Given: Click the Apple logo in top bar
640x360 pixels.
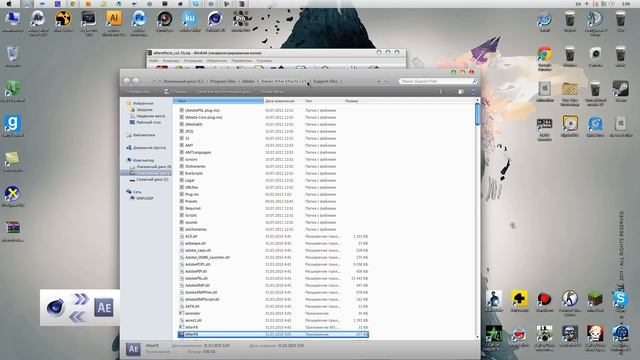Looking at the screenshot, I should [x=9, y=4].
